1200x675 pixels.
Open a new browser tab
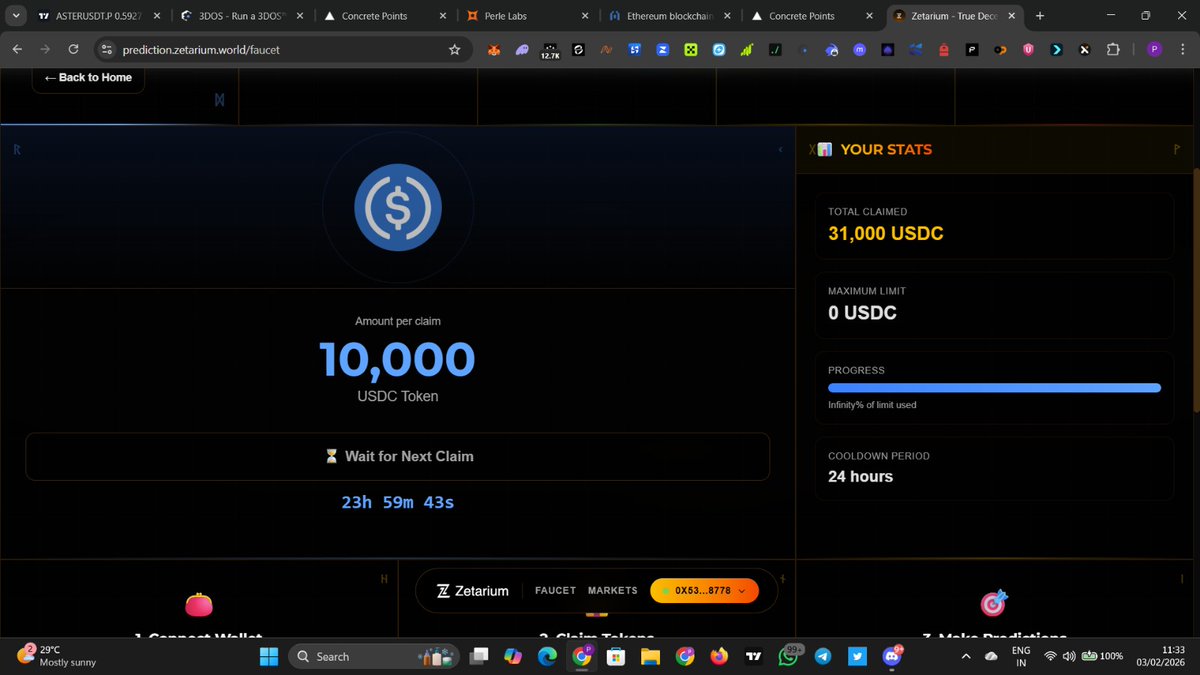point(1040,16)
